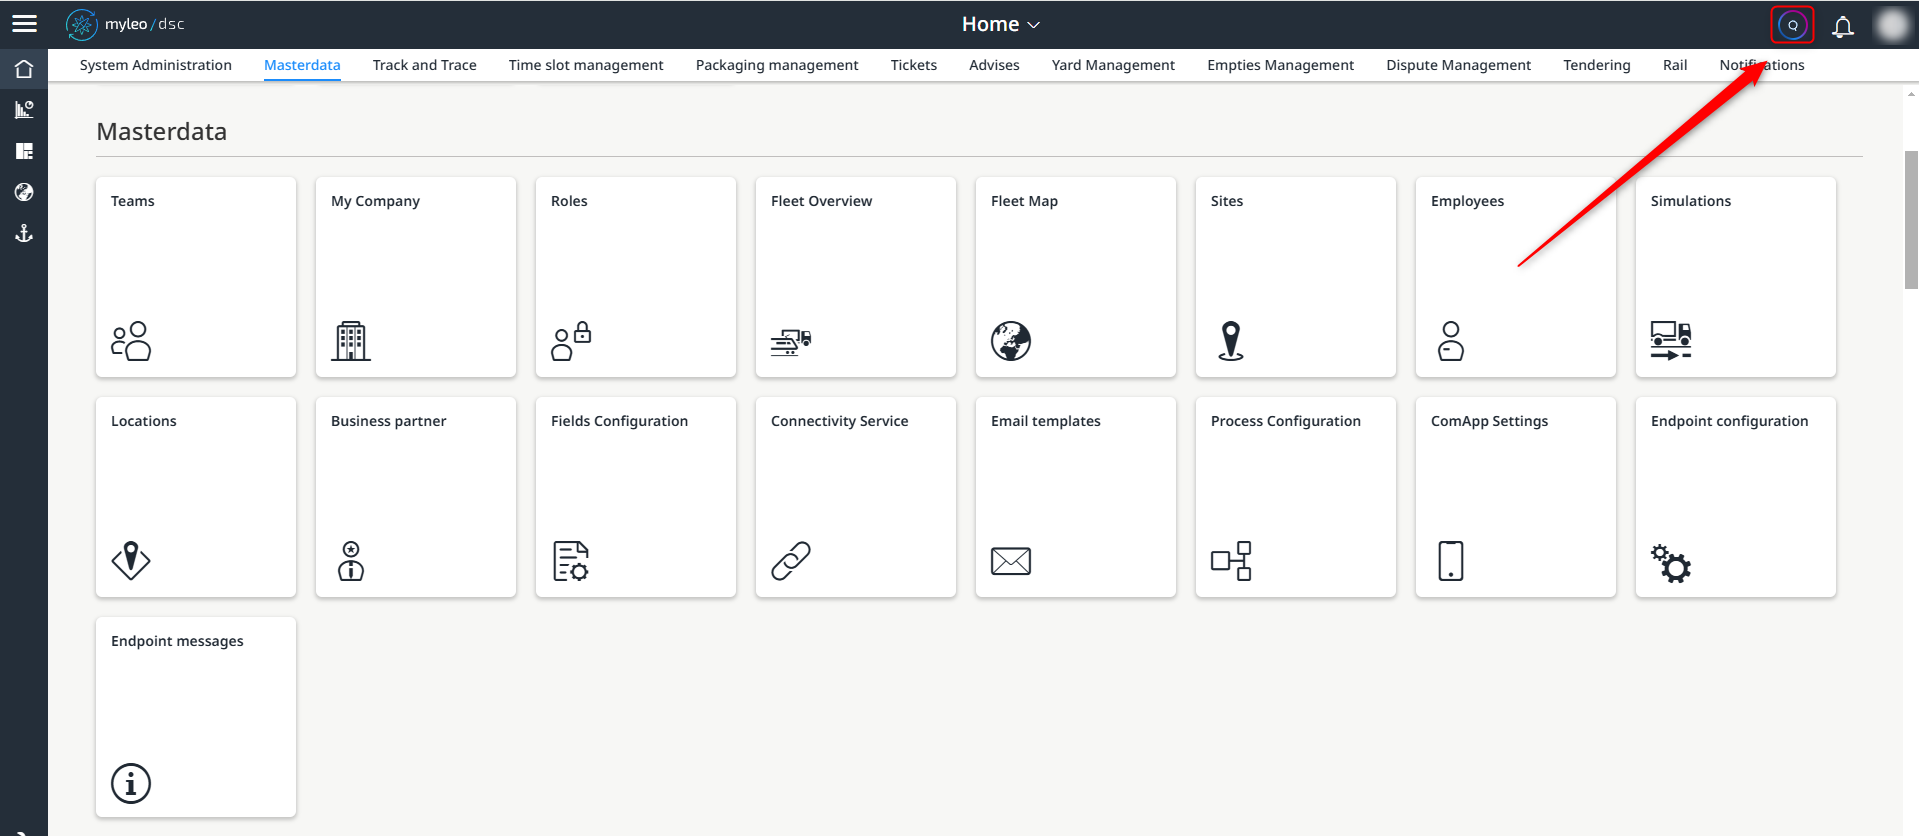1919x836 pixels.
Task: Click the Sites map pin icon
Action: [x=1231, y=341]
